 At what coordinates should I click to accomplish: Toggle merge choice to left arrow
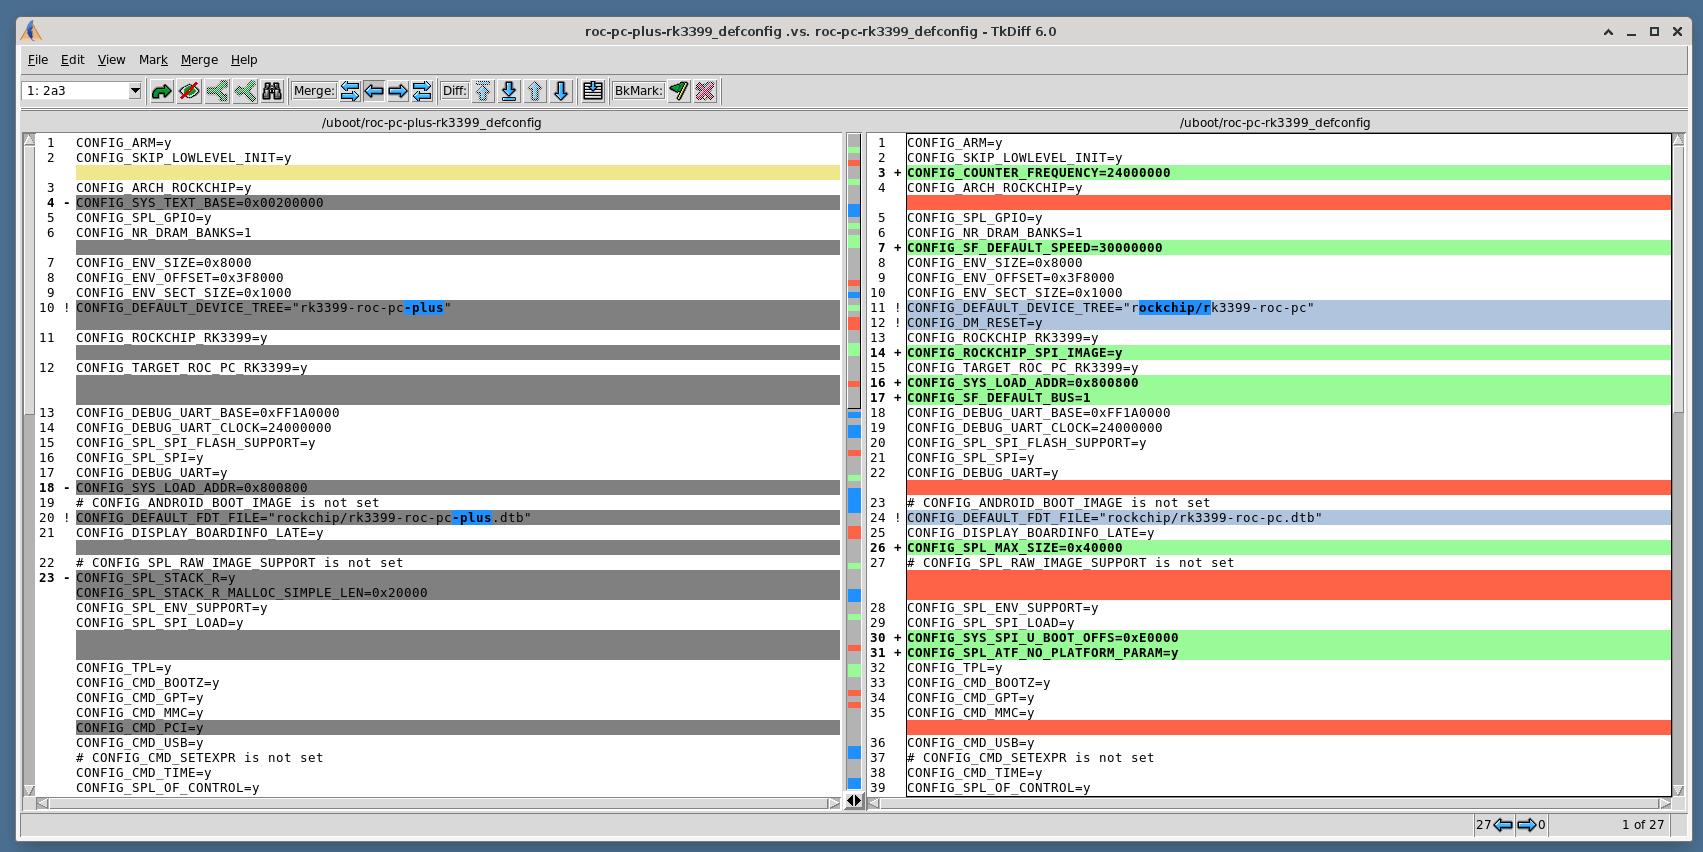click(374, 91)
